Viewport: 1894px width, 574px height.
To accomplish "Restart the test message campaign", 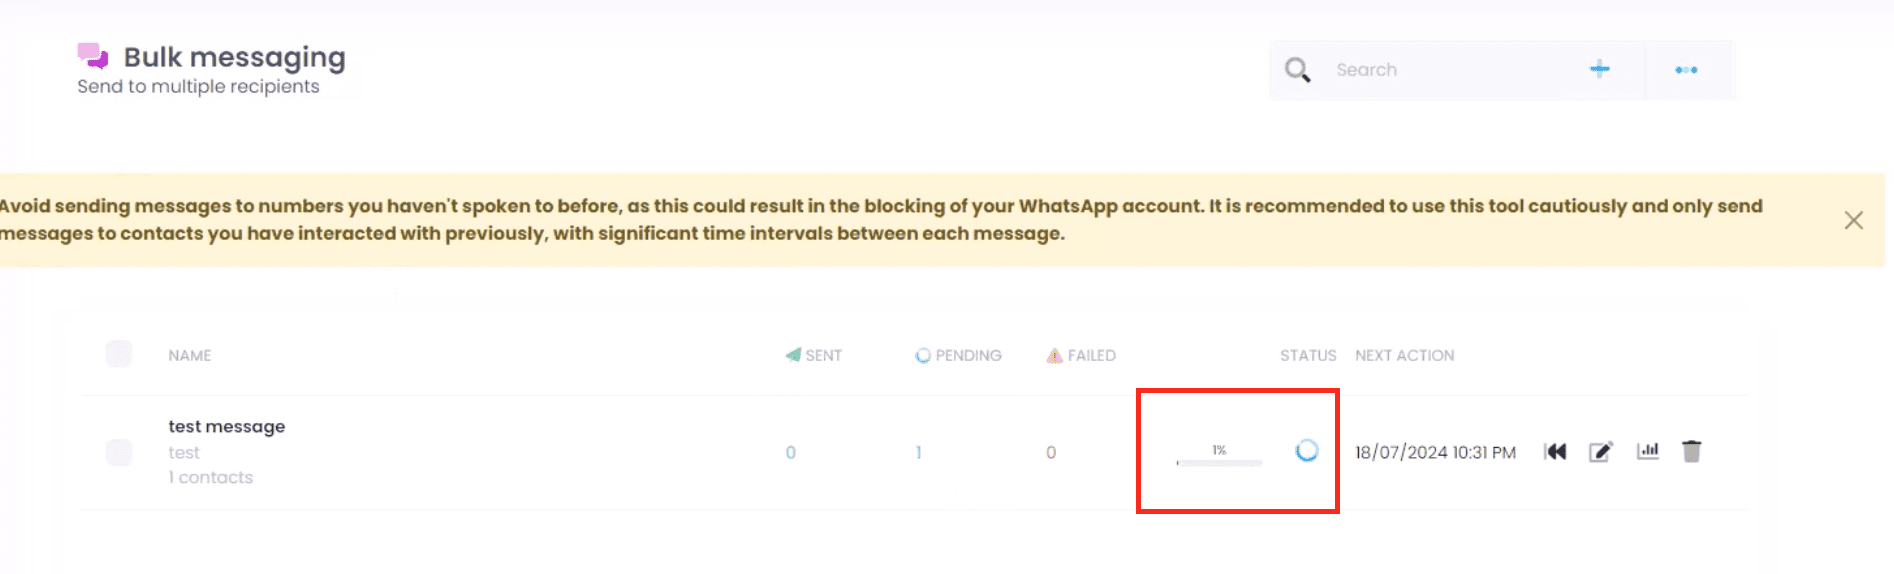I will point(1555,452).
